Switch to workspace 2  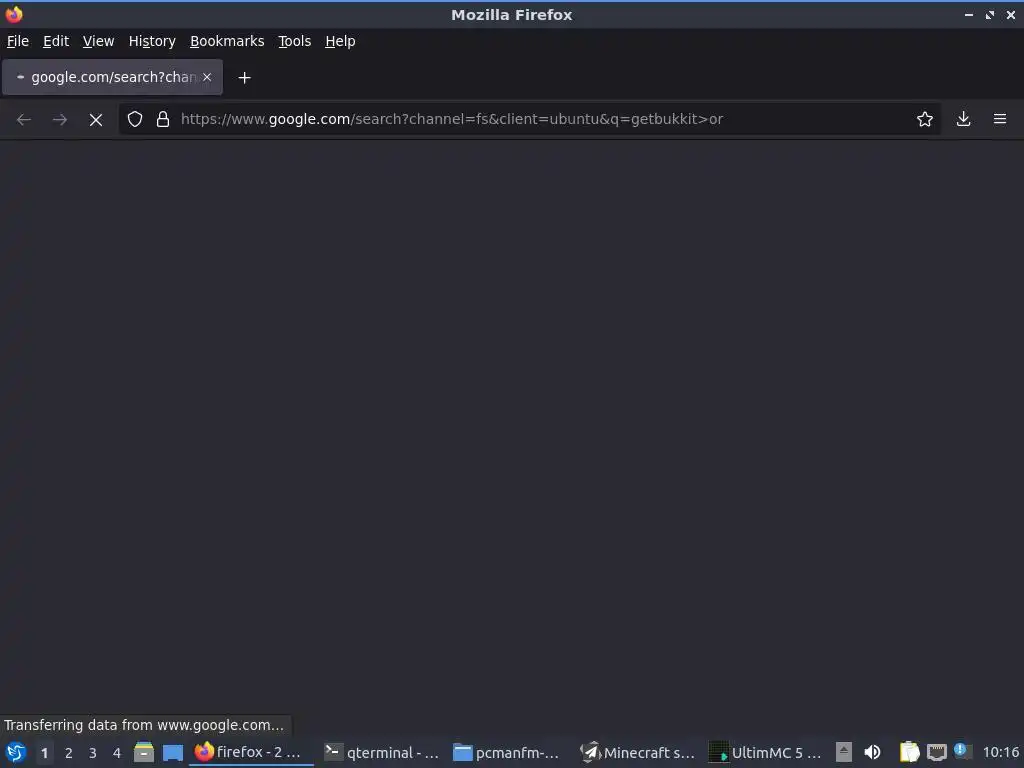click(x=69, y=753)
